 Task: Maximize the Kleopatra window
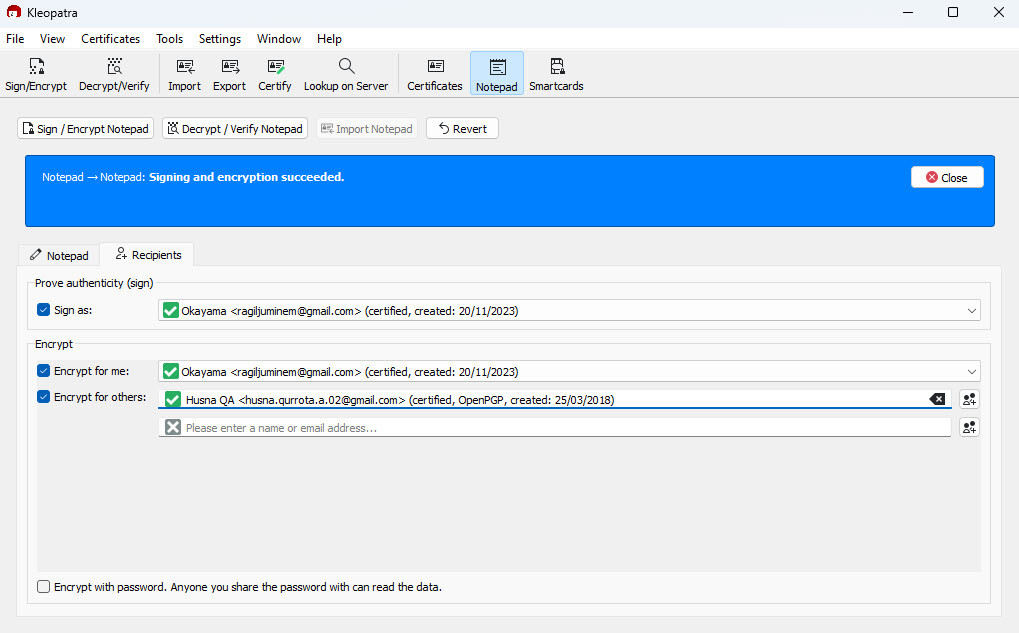click(x=953, y=12)
